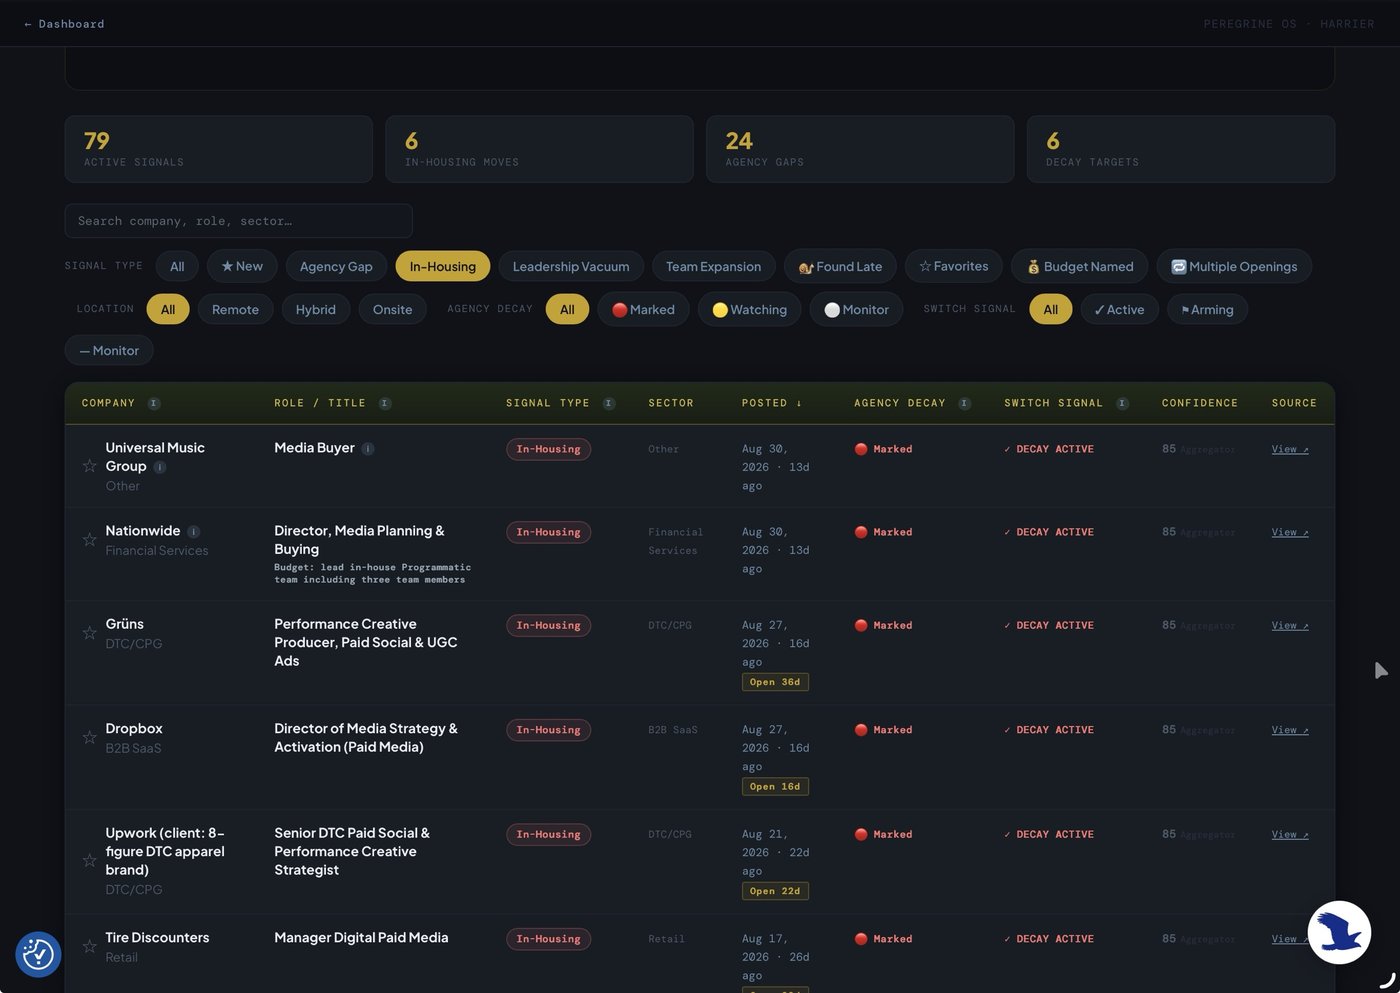The image size is (1400, 993).
Task: Set agency decay filter to All
Action: click(x=567, y=309)
